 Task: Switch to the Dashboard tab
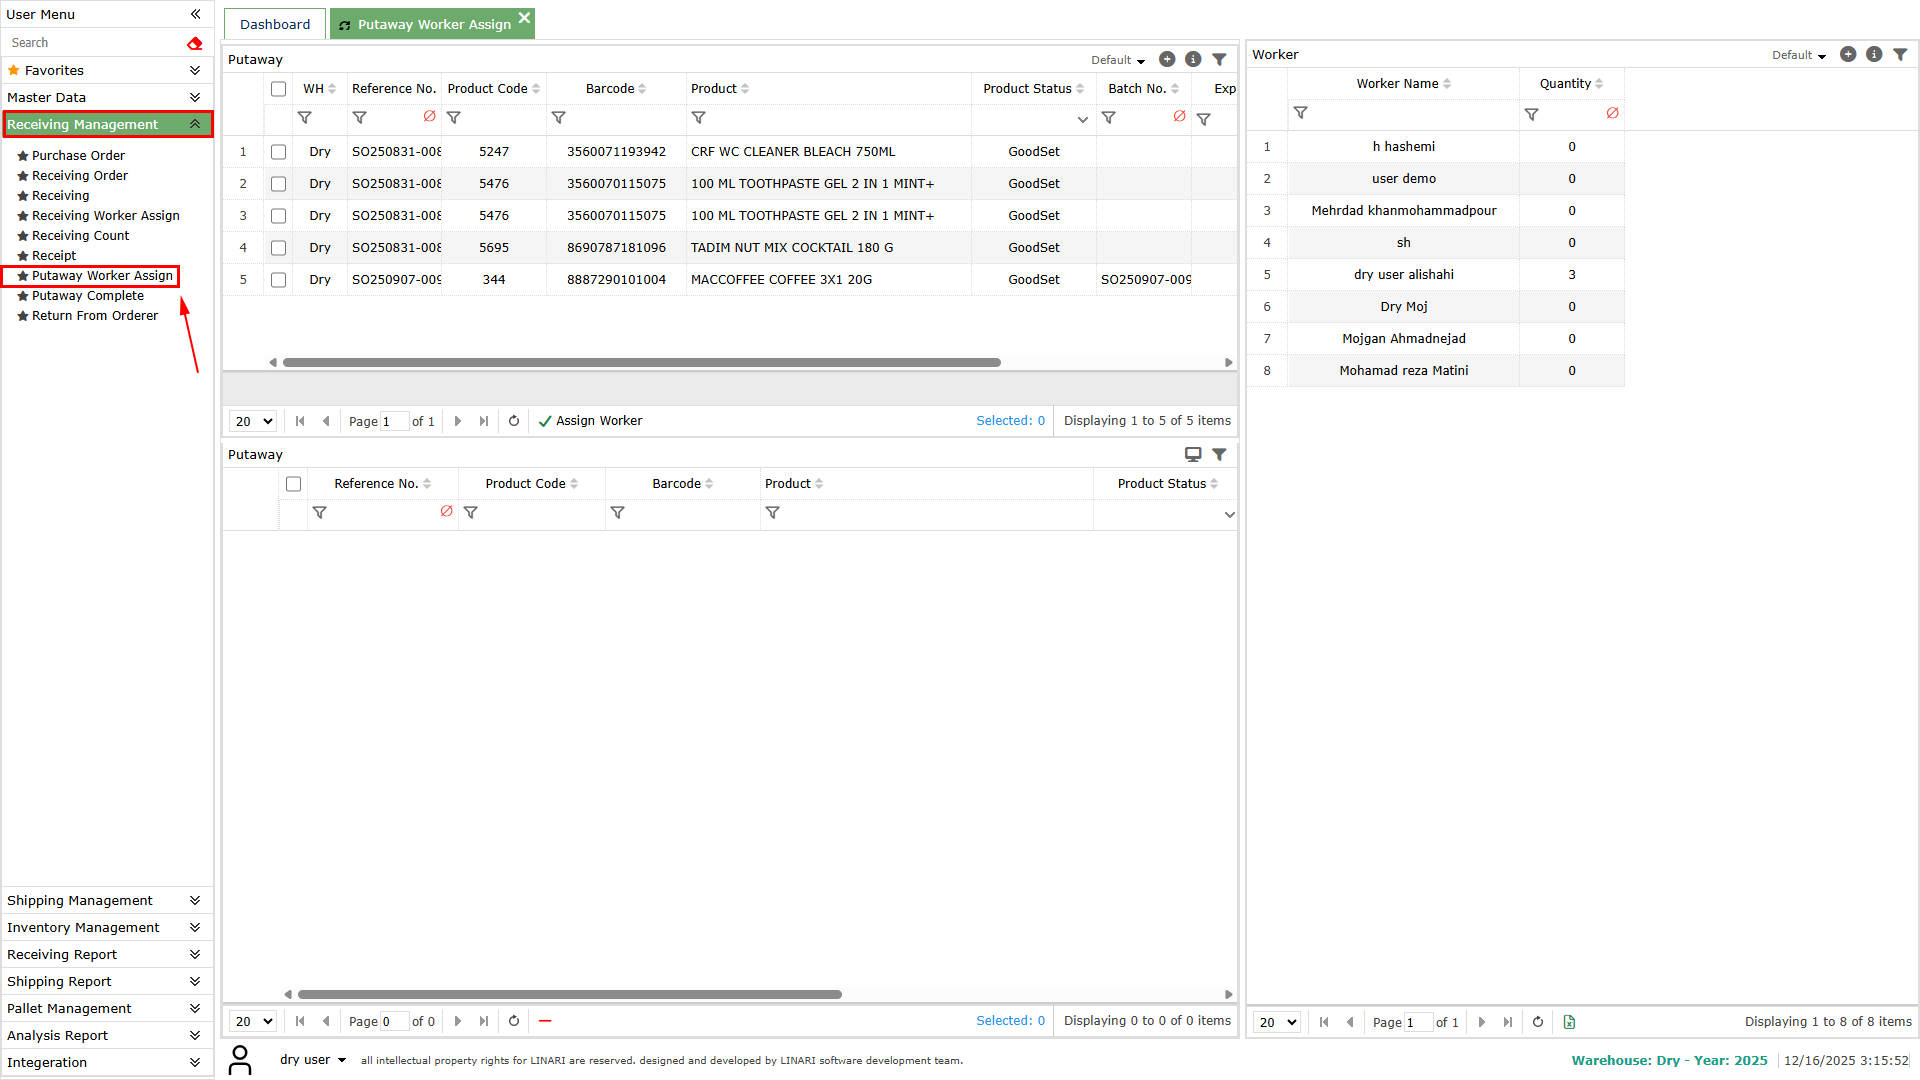coord(275,24)
